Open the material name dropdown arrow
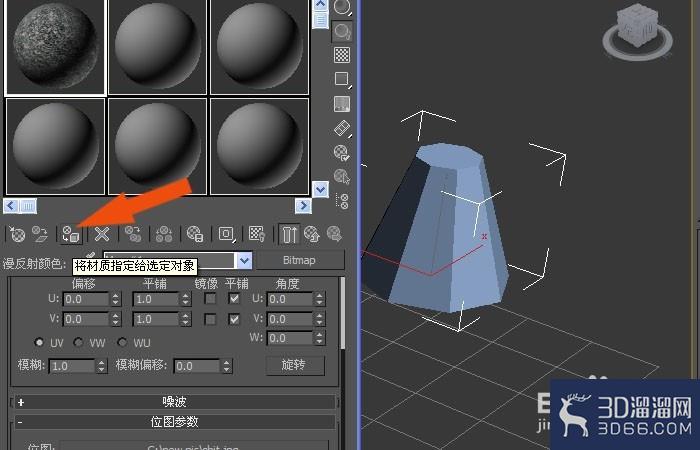 244,261
